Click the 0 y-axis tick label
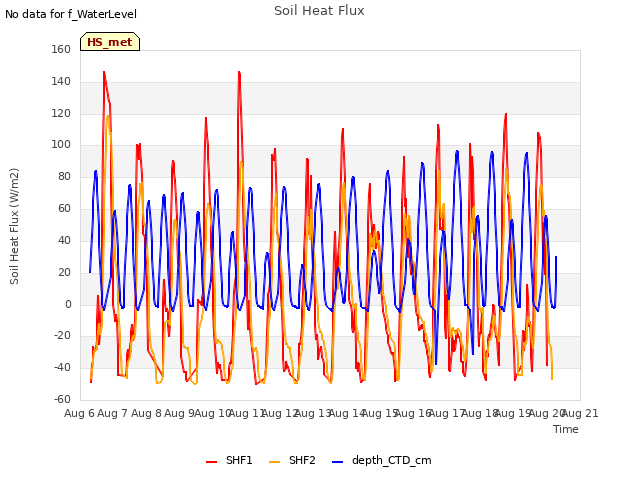 (x=68, y=304)
